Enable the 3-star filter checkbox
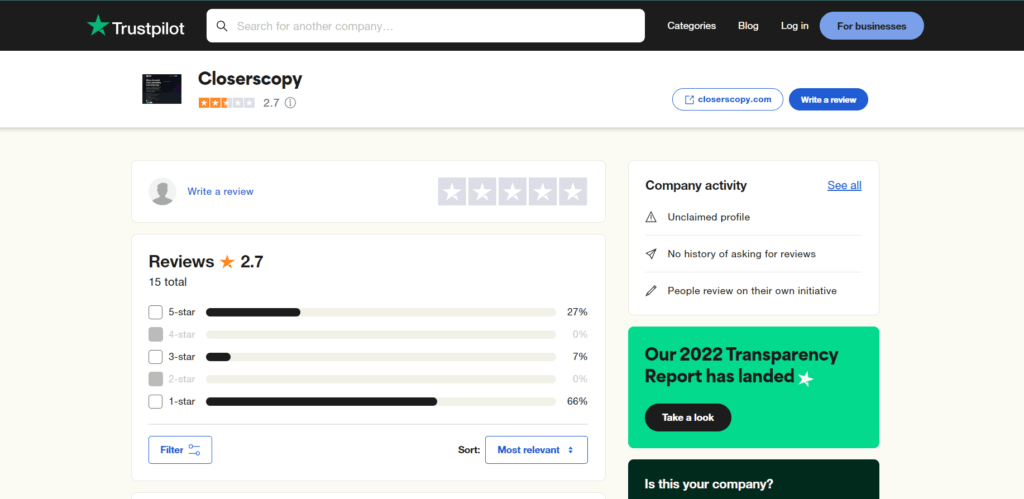The height and width of the screenshot is (499, 1024). click(x=155, y=357)
